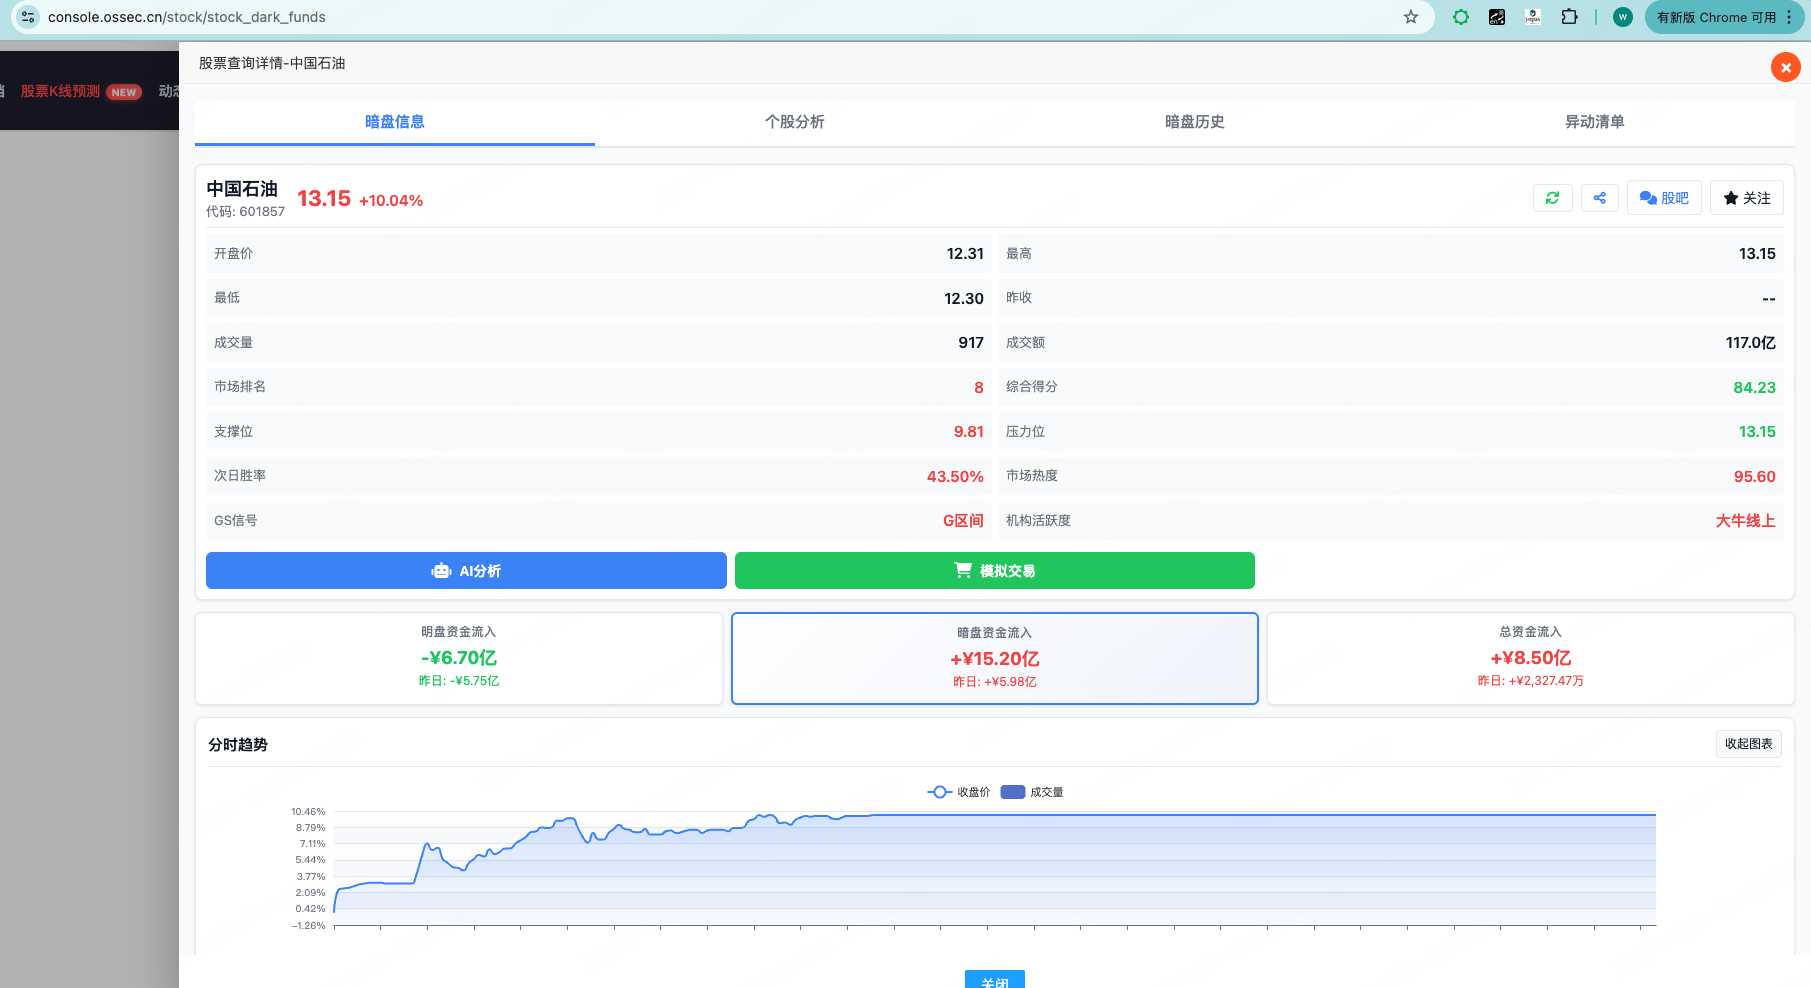
Task: Click the 成交量 value 917
Action: click(x=971, y=343)
